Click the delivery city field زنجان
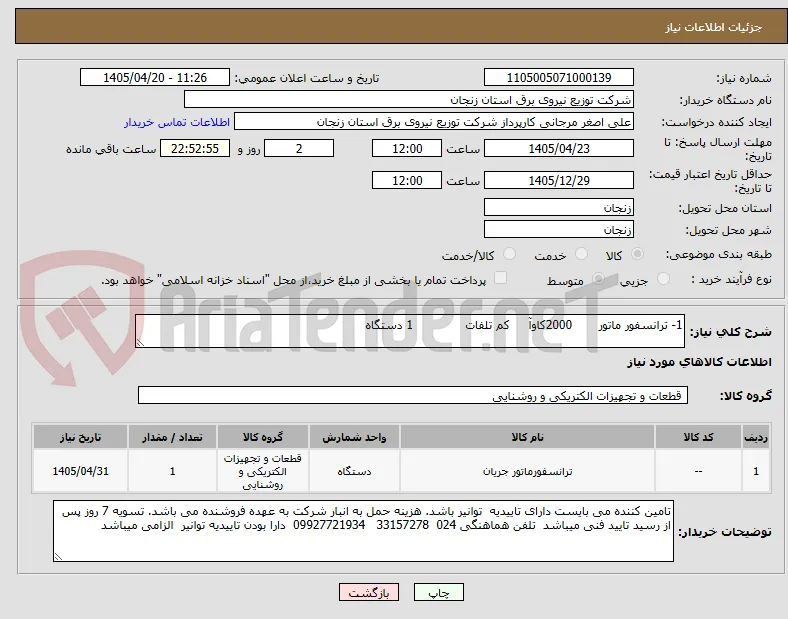 pos(559,229)
